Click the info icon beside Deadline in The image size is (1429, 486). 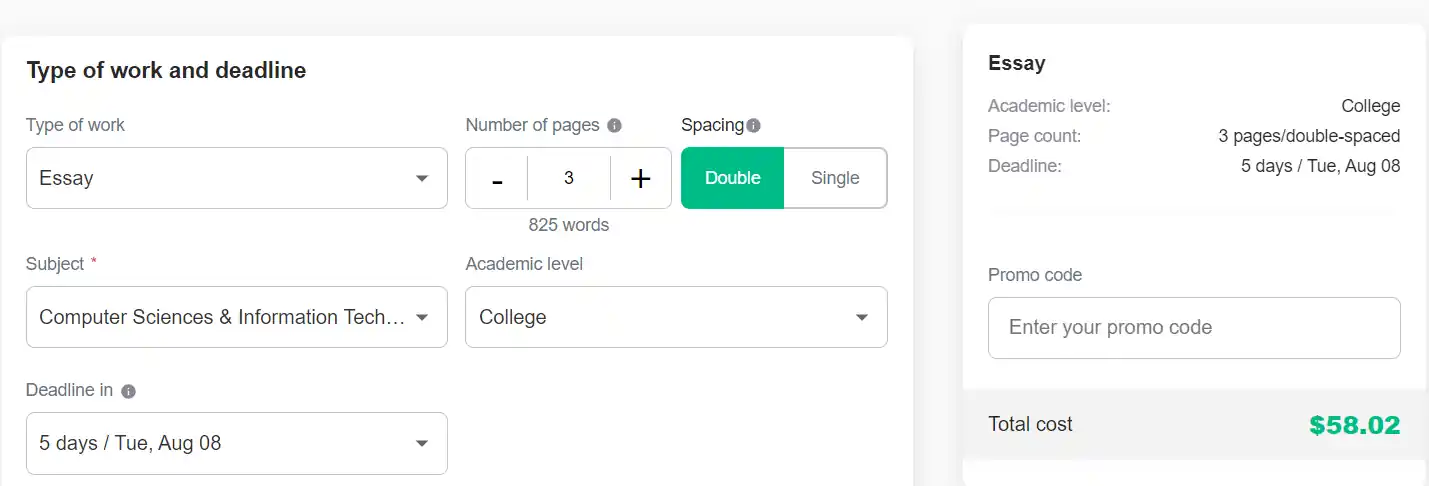[128, 391]
